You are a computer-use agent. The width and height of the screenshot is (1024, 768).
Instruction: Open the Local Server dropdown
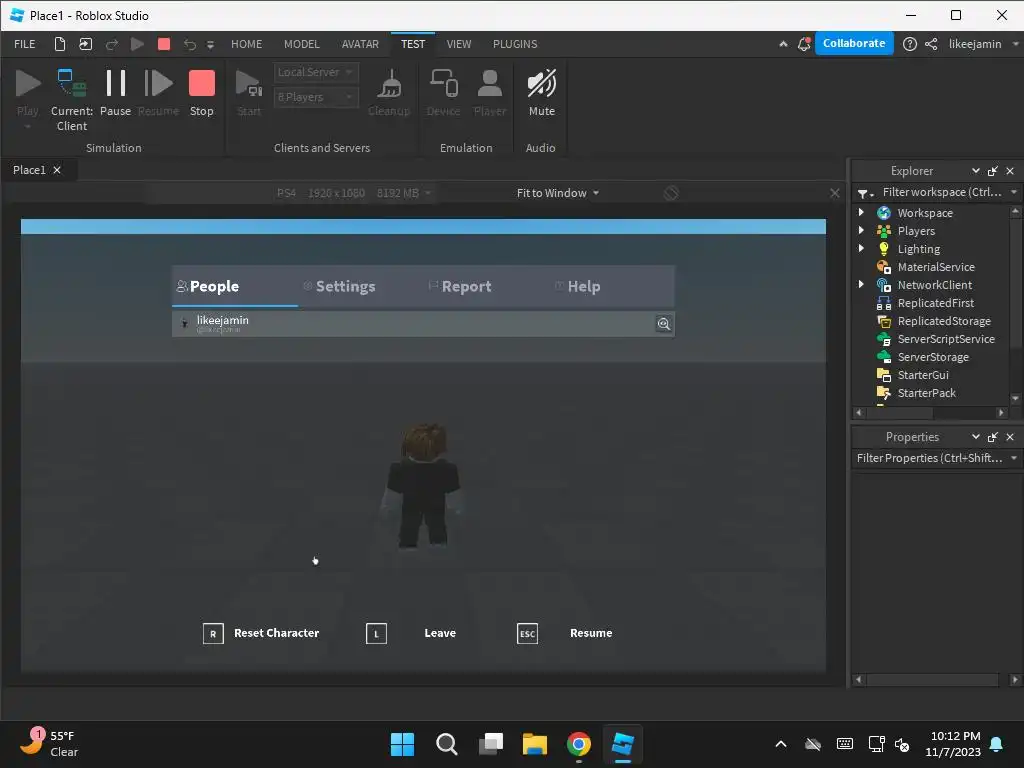click(x=316, y=72)
